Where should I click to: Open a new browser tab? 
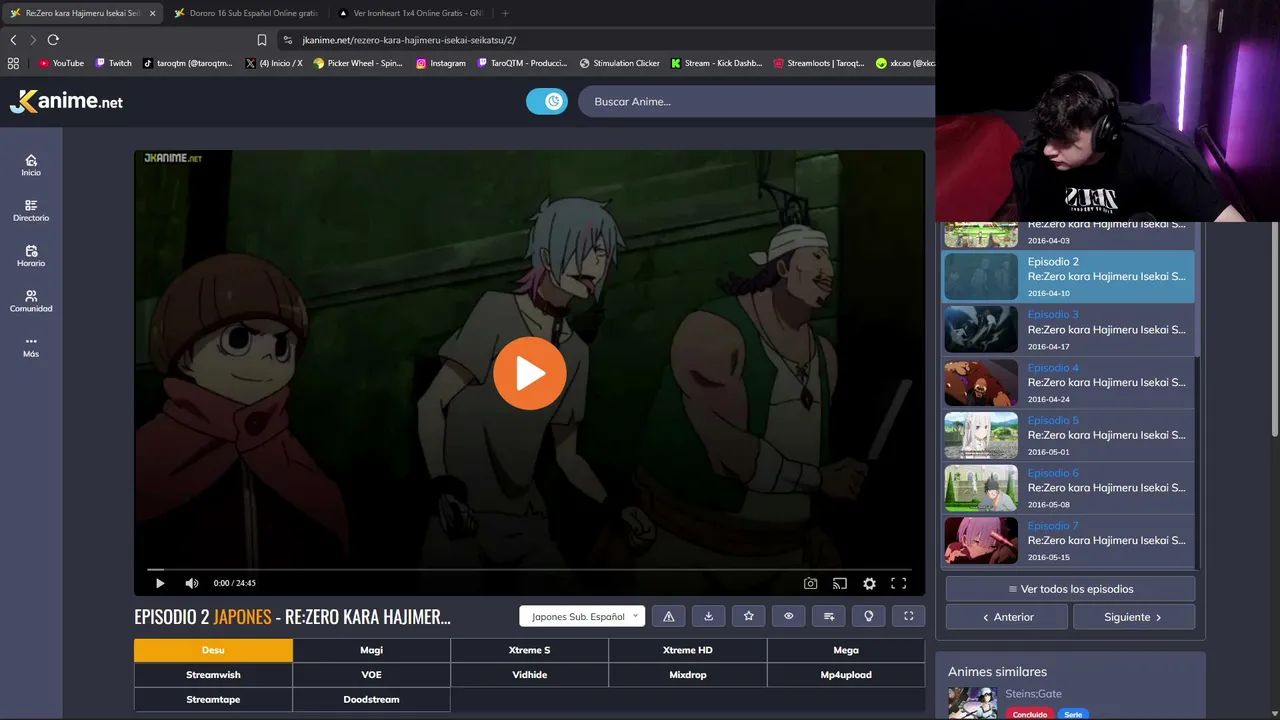coord(505,13)
